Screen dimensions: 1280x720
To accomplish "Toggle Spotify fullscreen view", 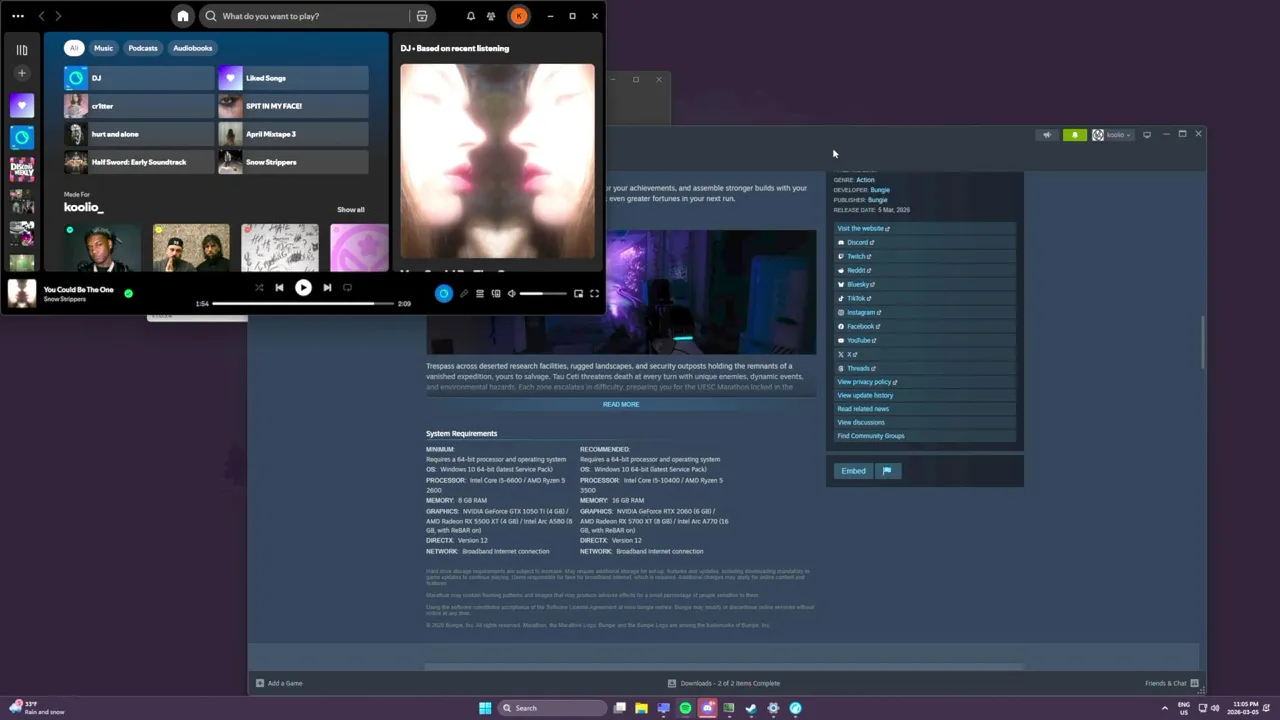I will [594, 294].
